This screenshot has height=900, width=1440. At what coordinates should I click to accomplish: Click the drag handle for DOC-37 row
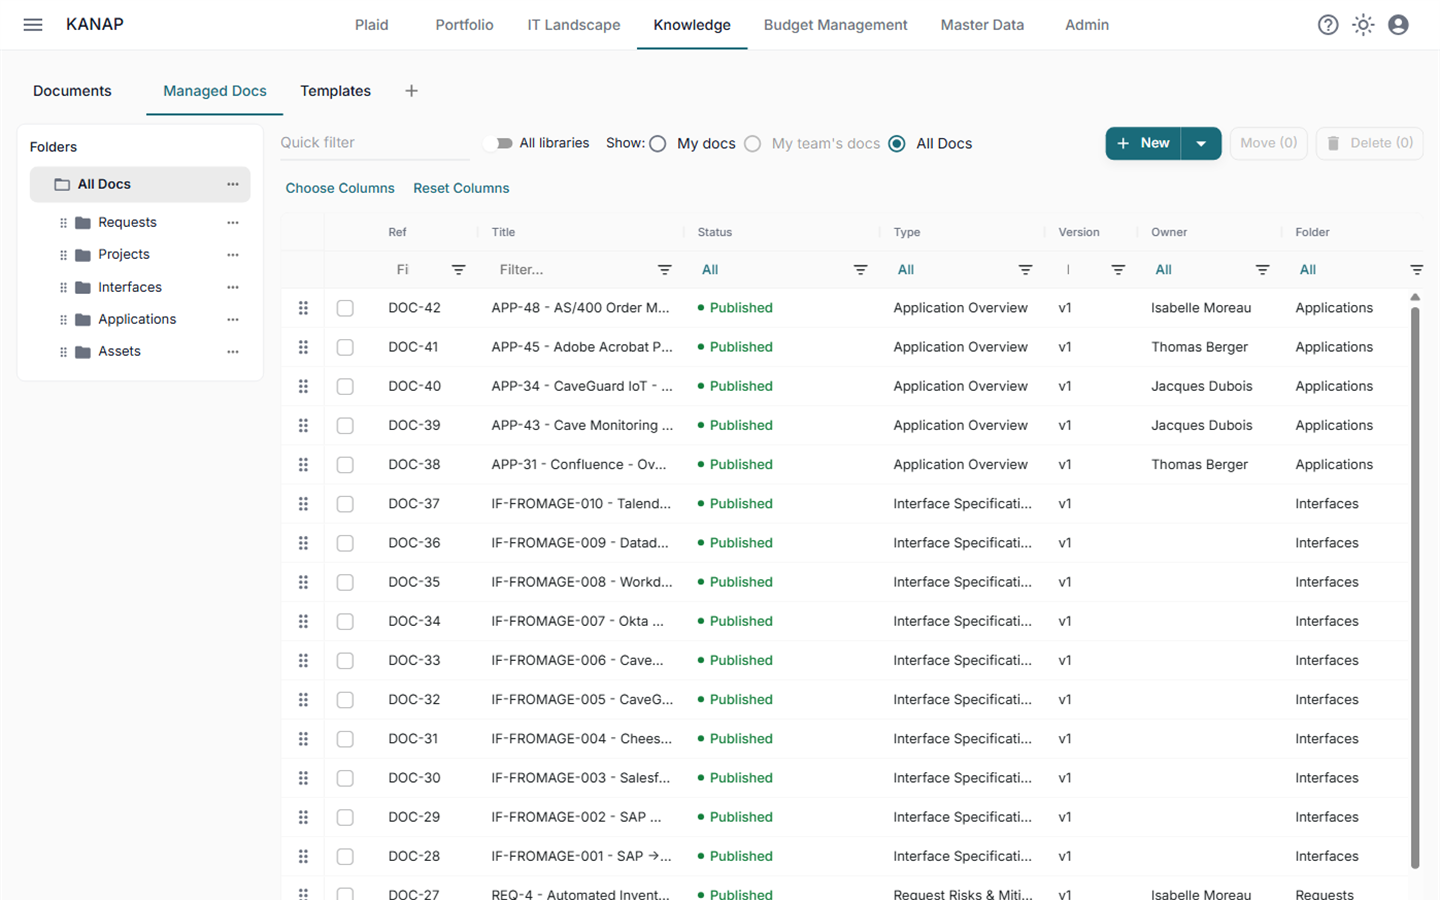[303, 504]
